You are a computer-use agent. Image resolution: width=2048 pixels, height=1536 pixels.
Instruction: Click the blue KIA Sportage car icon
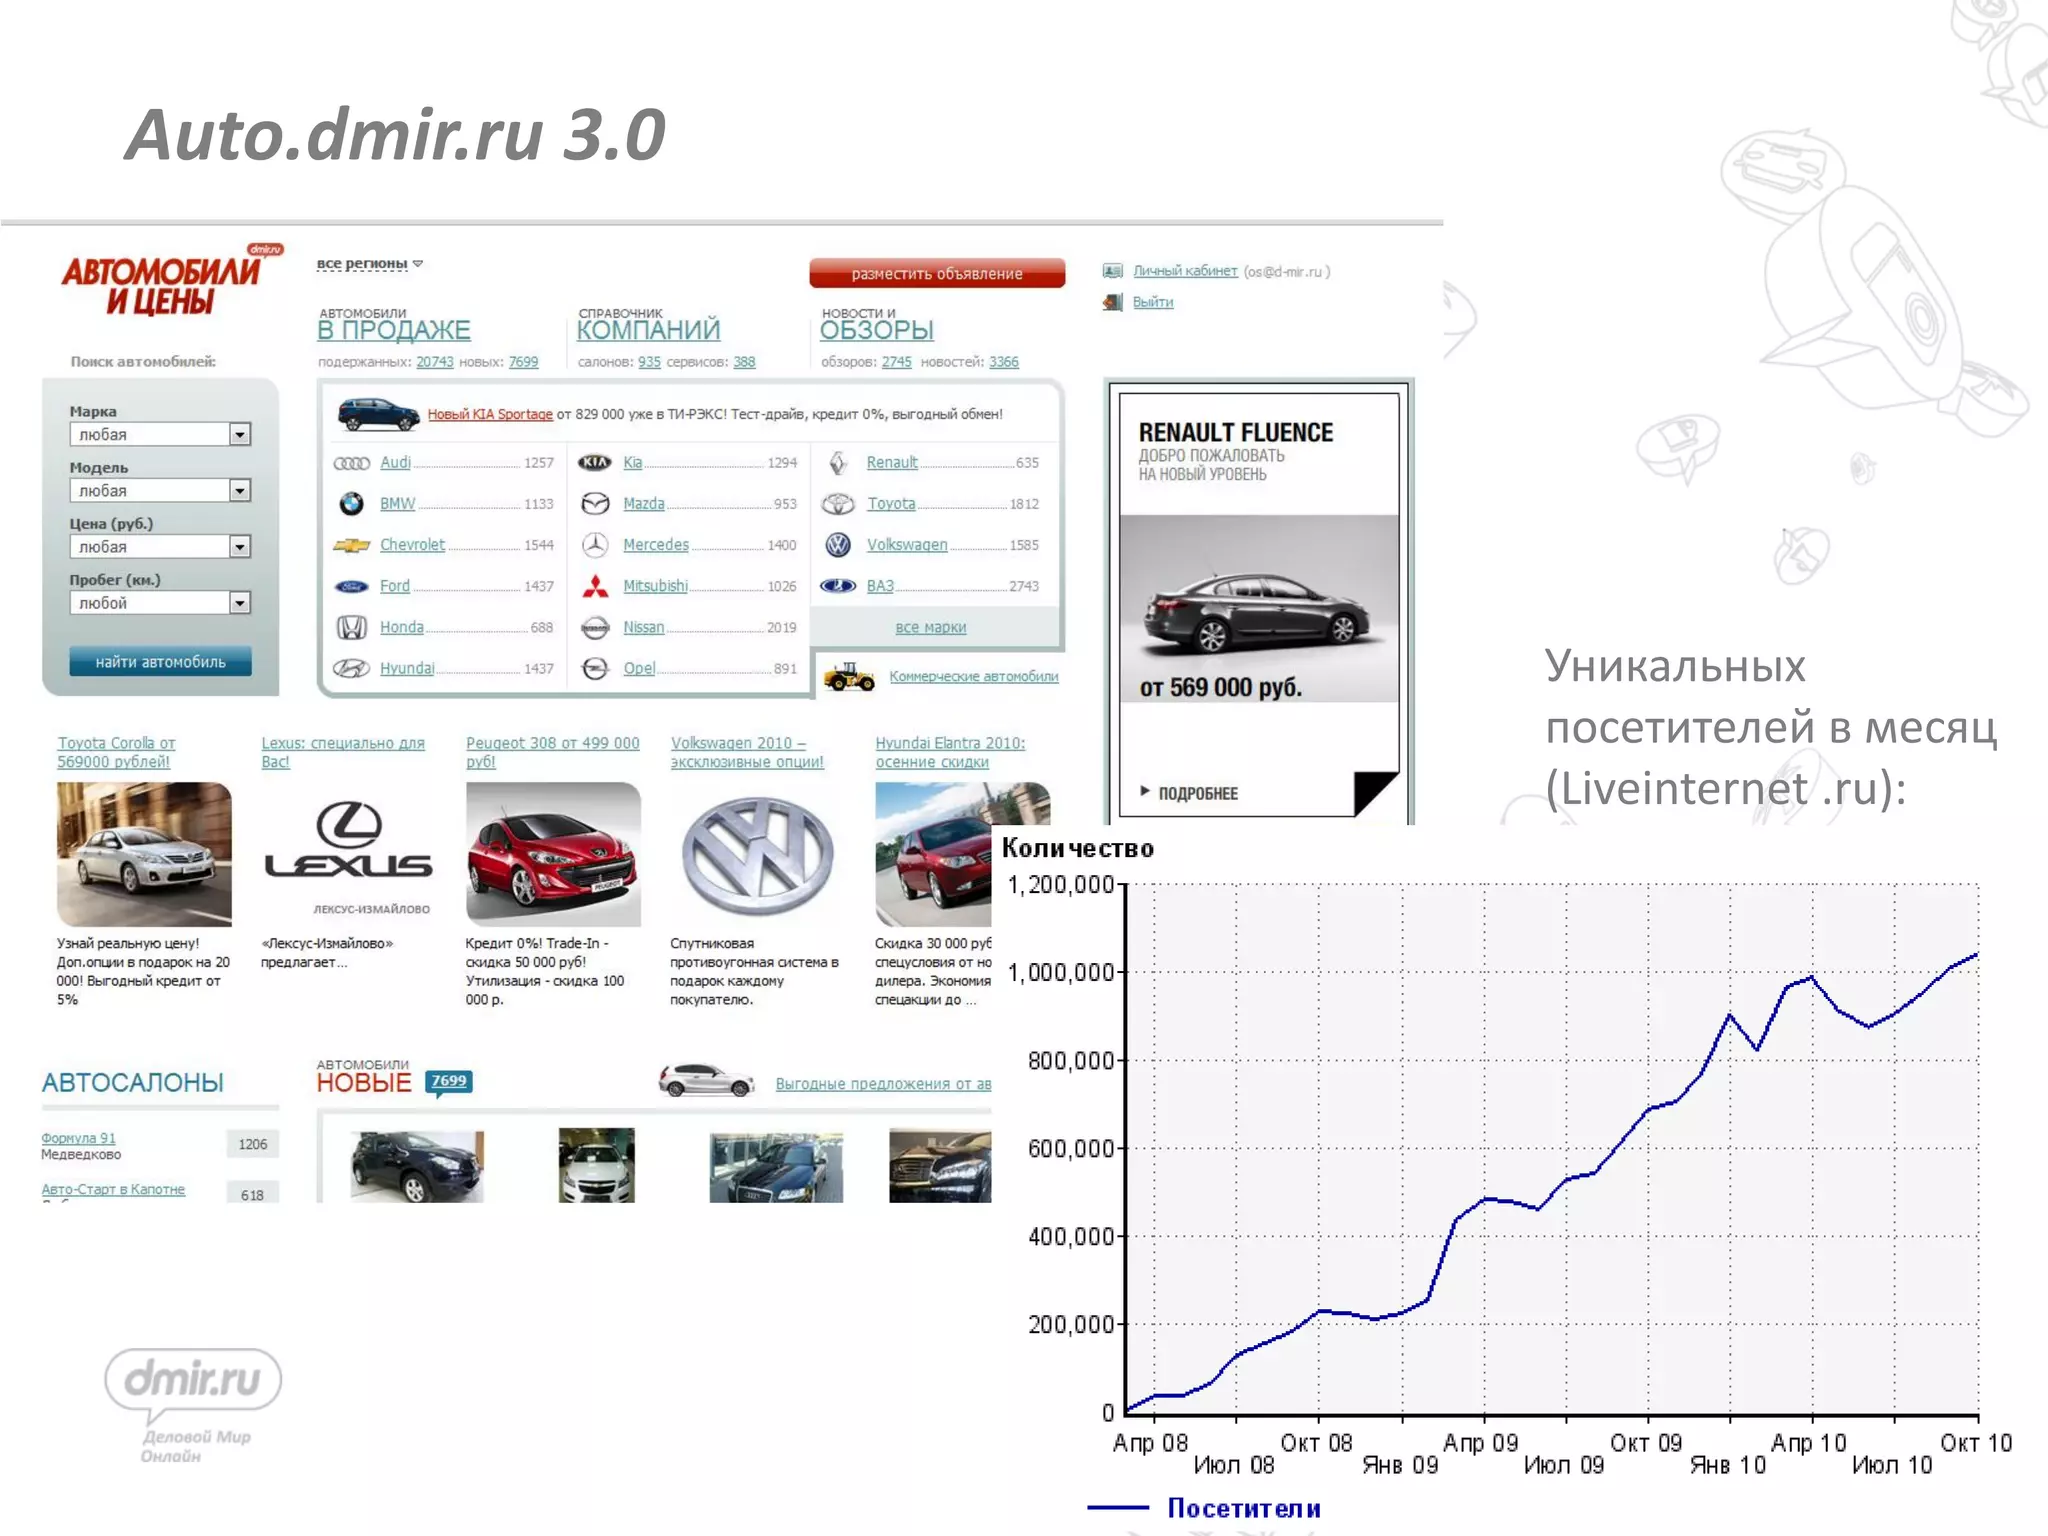[378, 415]
